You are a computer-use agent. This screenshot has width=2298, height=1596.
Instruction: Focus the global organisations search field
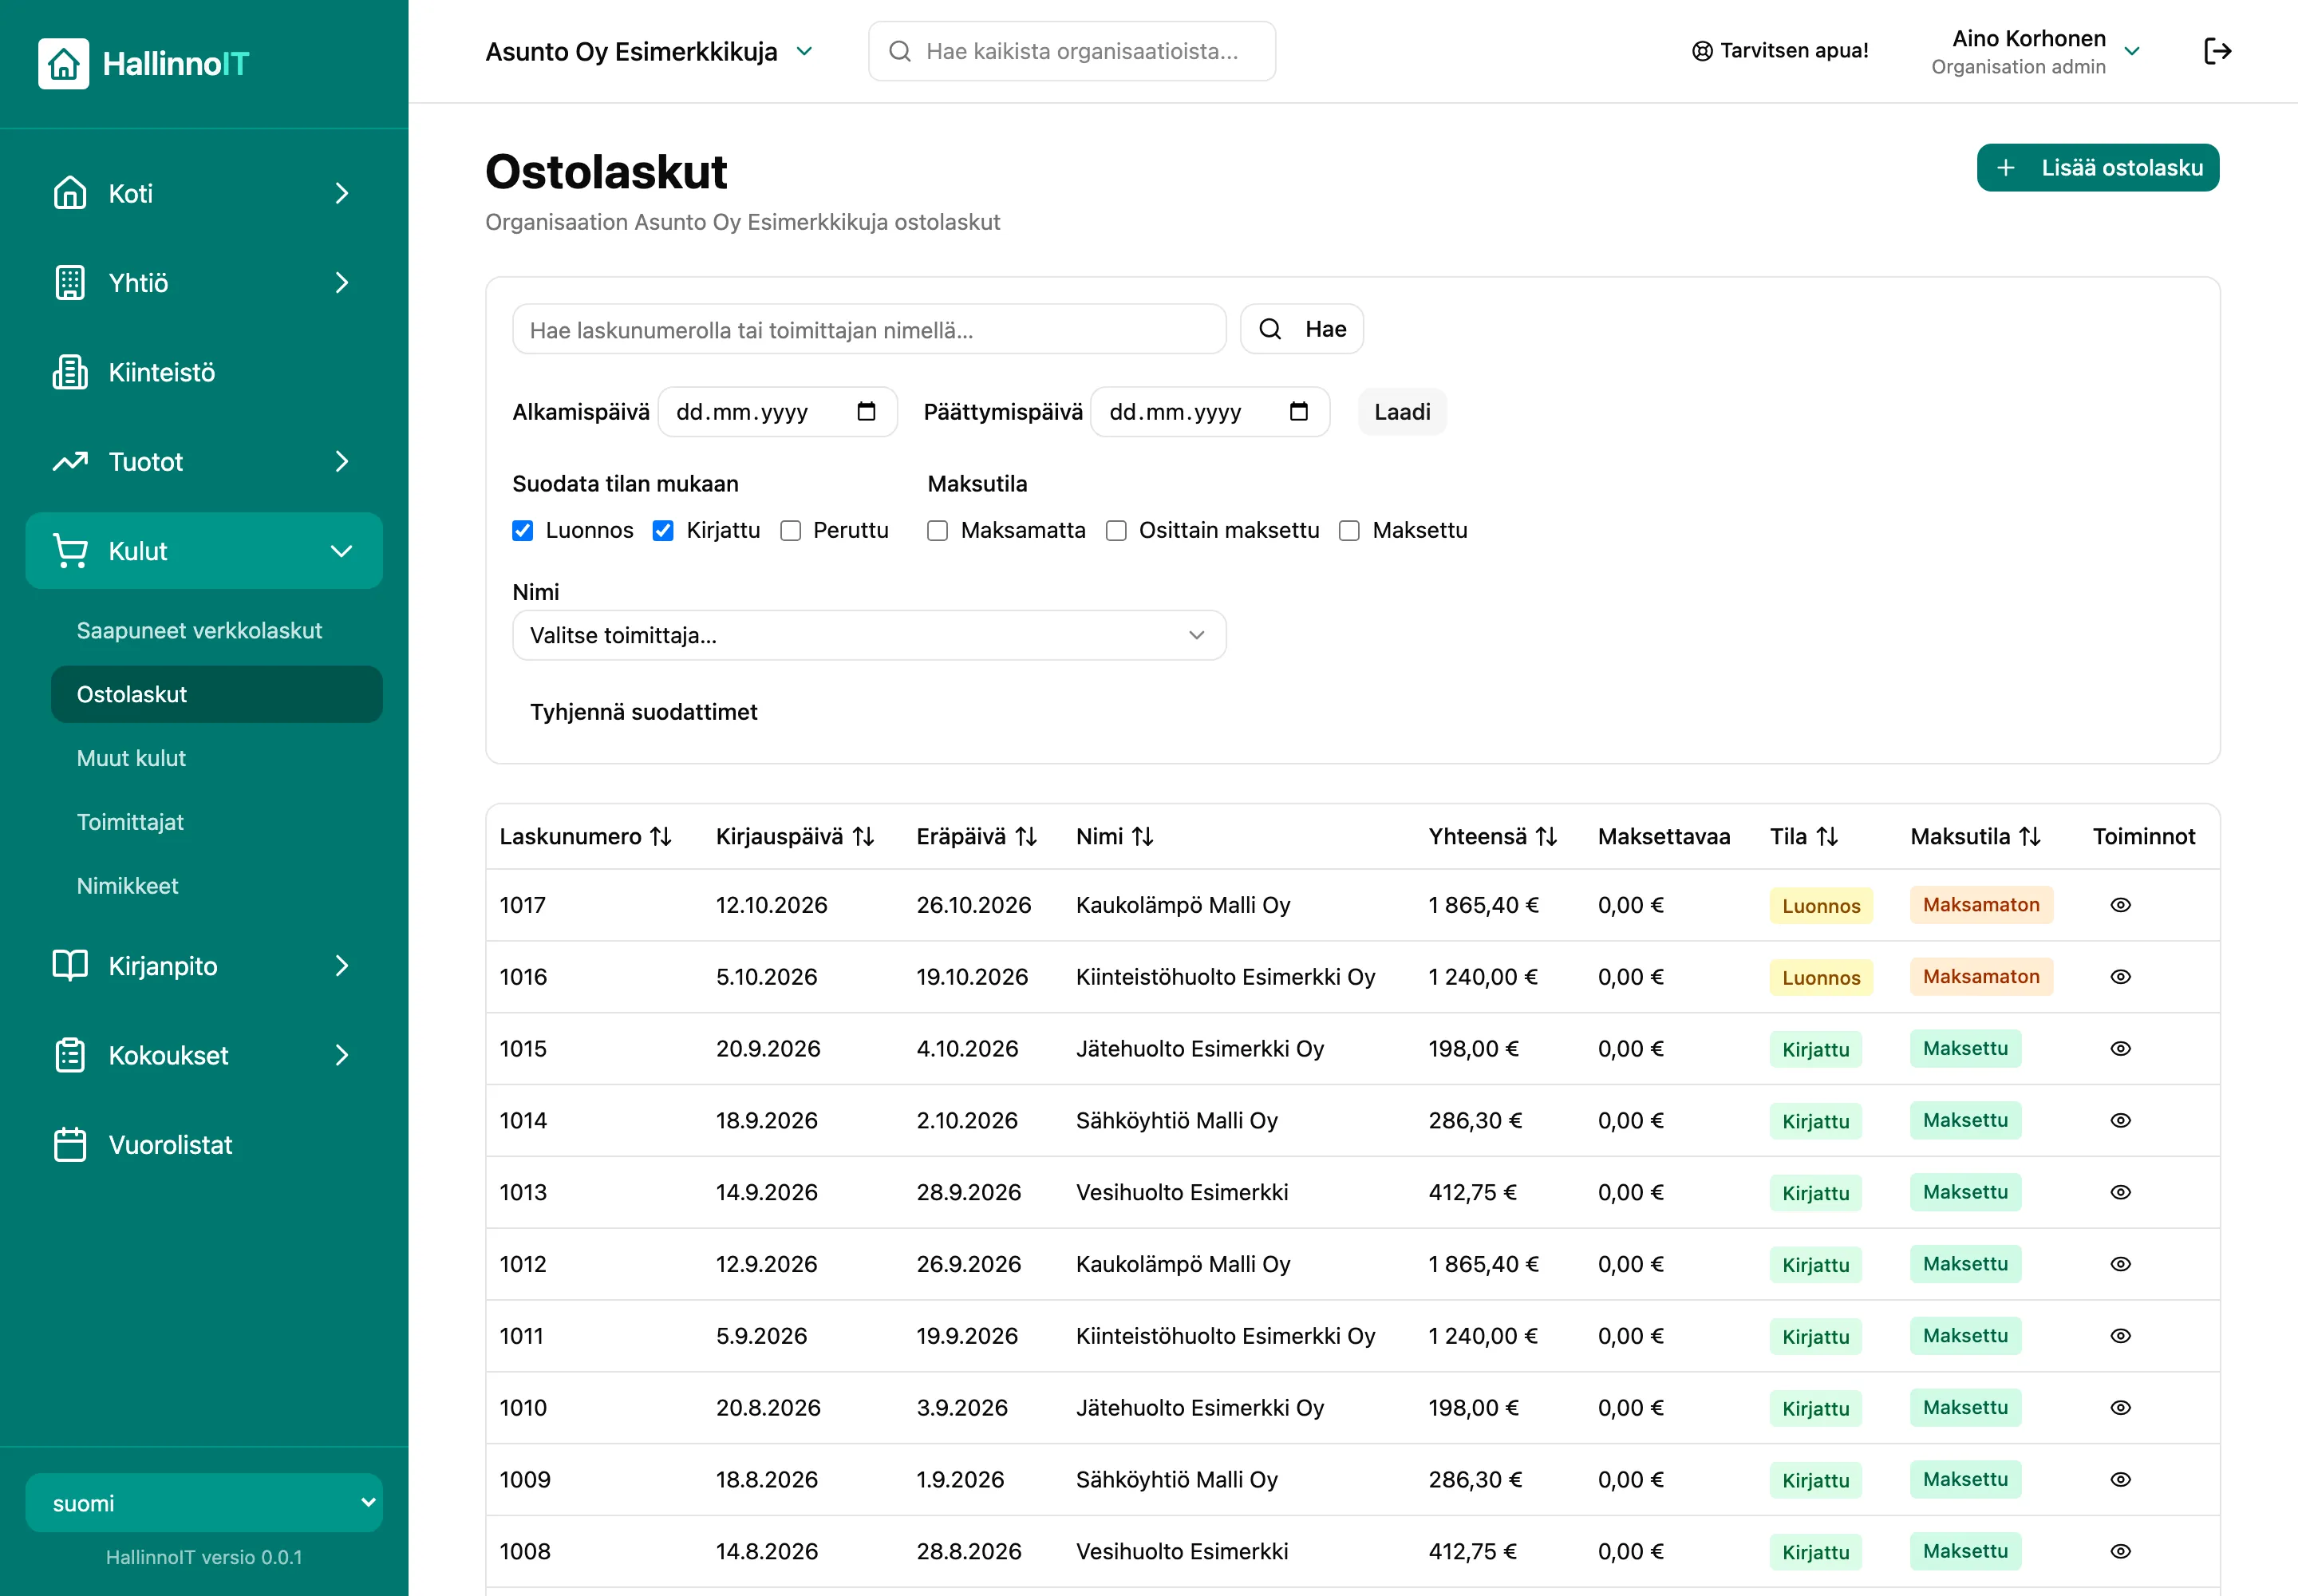click(1072, 51)
